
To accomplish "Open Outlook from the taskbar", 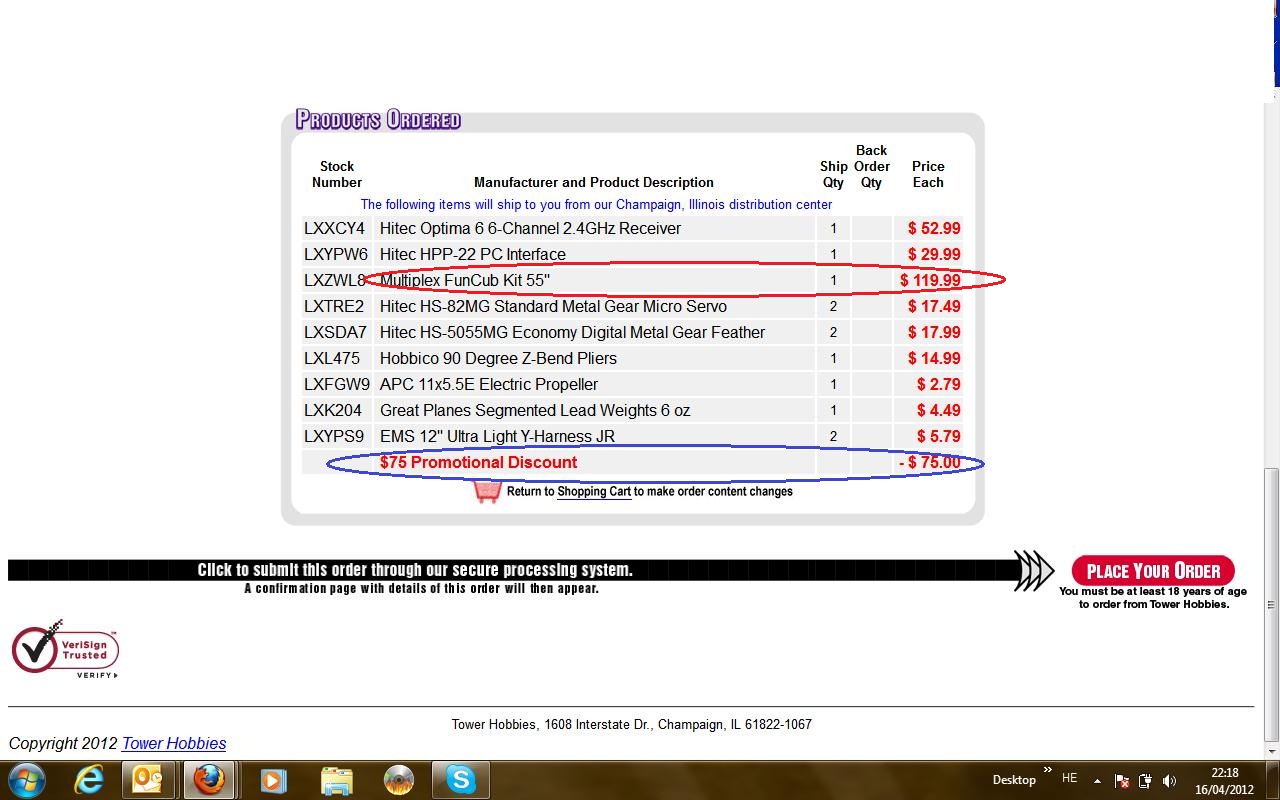I will pos(148,779).
